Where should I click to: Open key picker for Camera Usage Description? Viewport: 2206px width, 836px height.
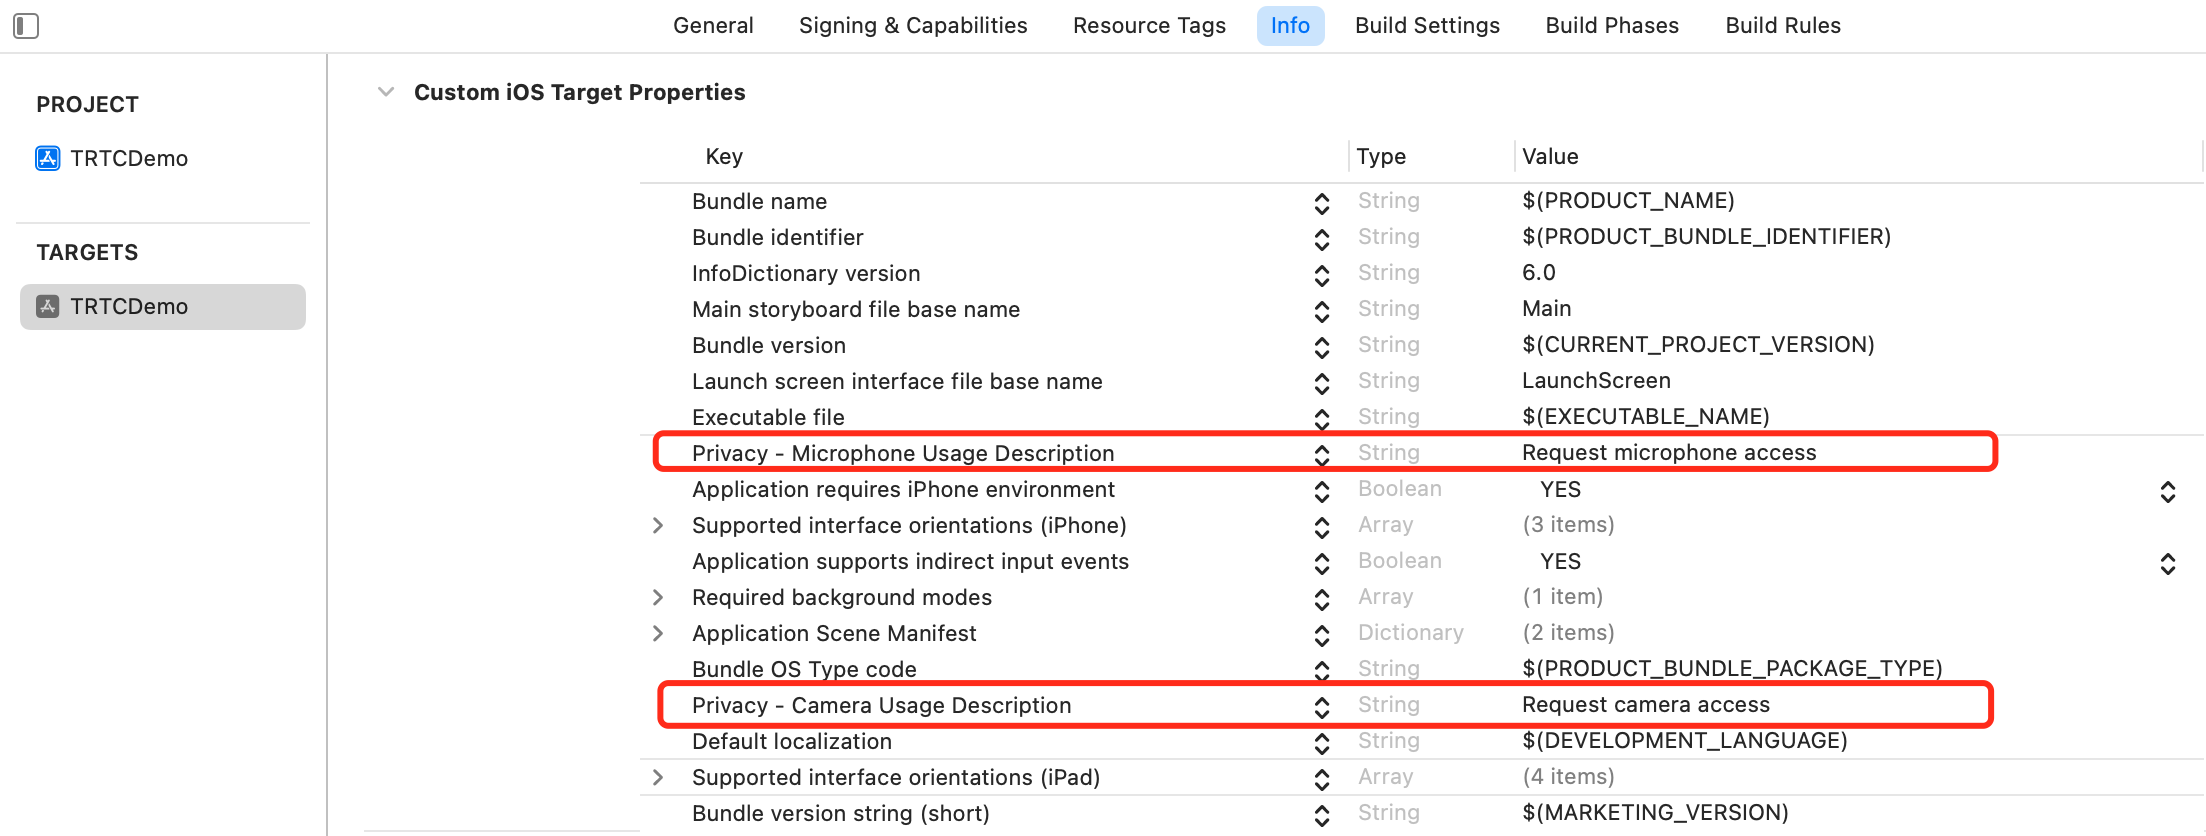tap(1321, 707)
